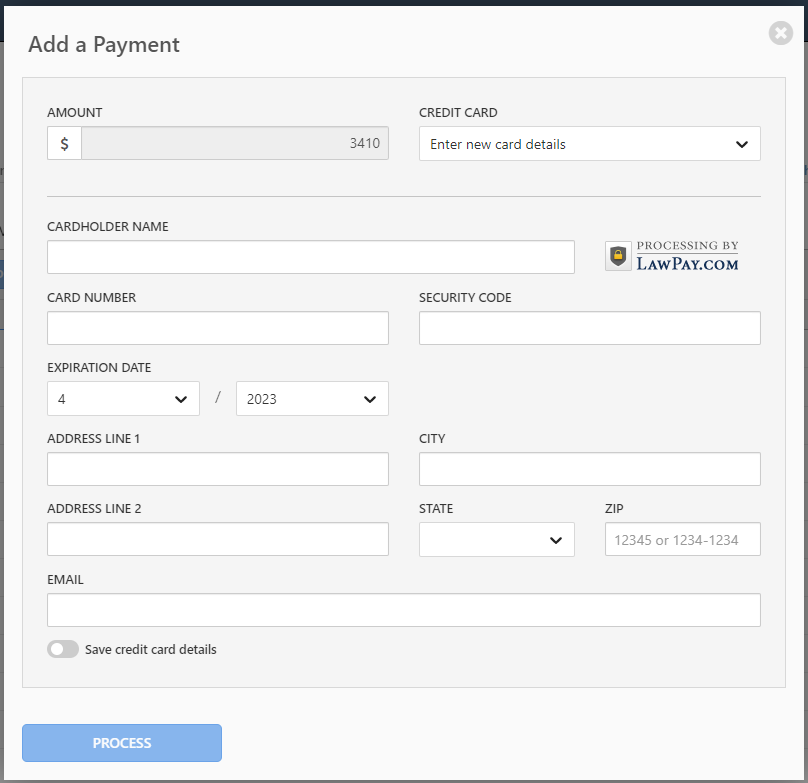The height and width of the screenshot is (783, 808).
Task: Select the Security Code input
Action: tap(590, 328)
